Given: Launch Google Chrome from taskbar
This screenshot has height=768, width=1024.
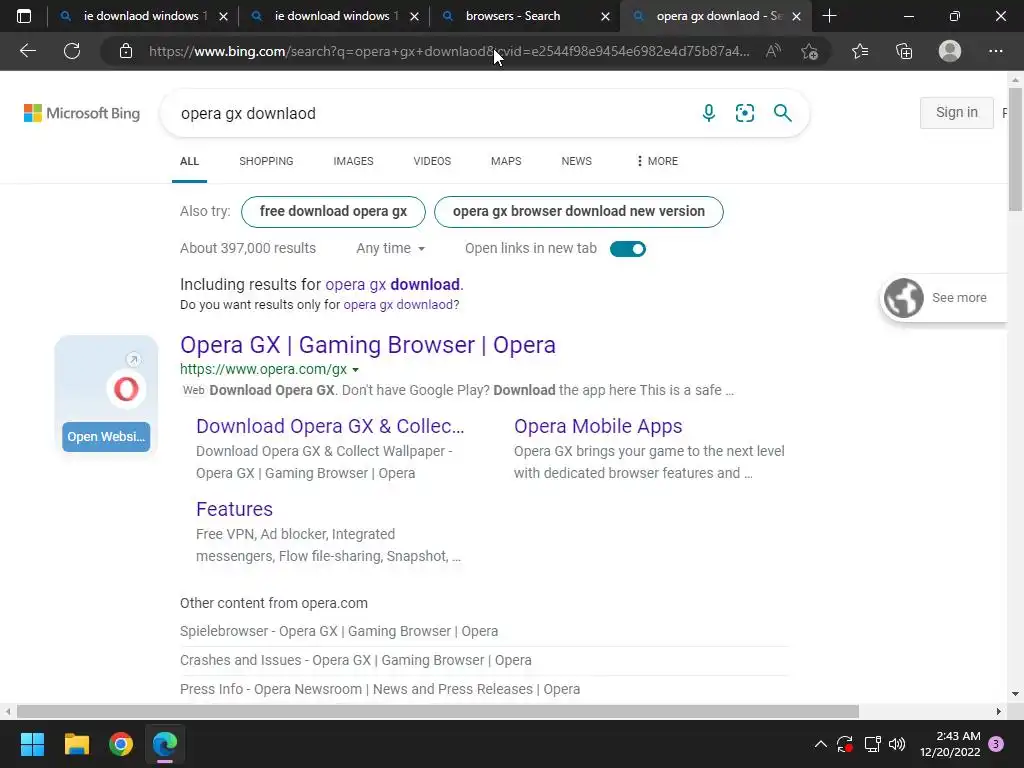Looking at the screenshot, I should [121, 744].
